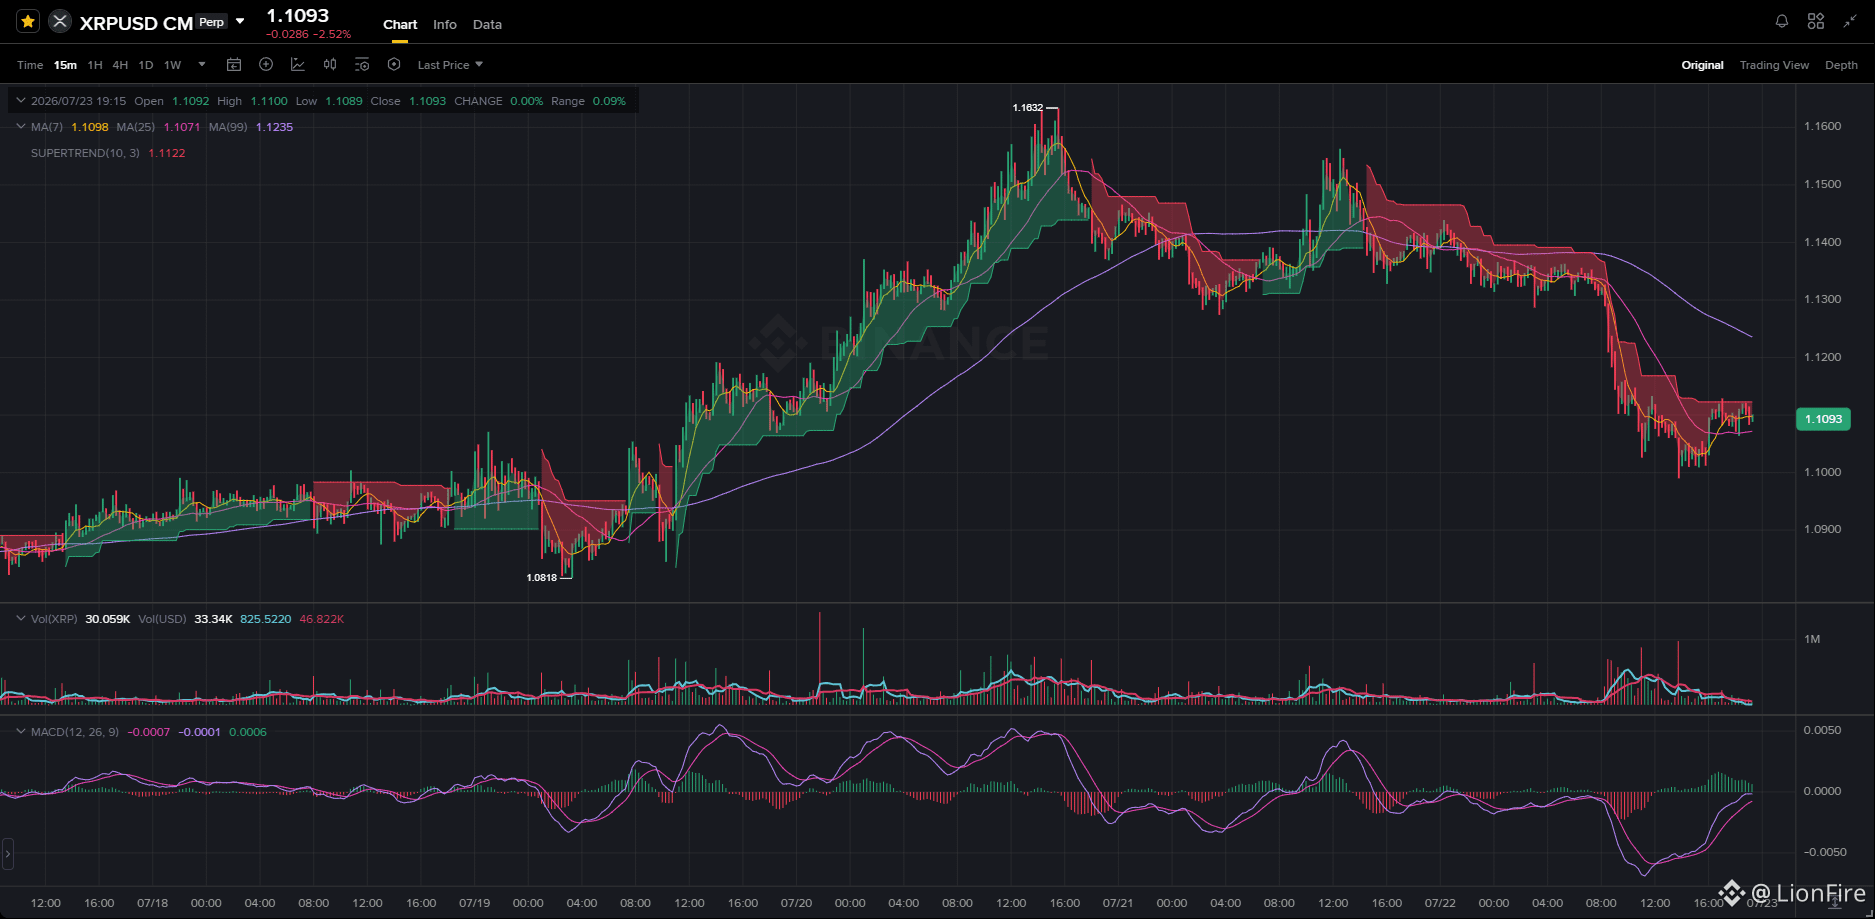
Task: Click the -0.0050 MACD axis label
Action: pos(1823,852)
